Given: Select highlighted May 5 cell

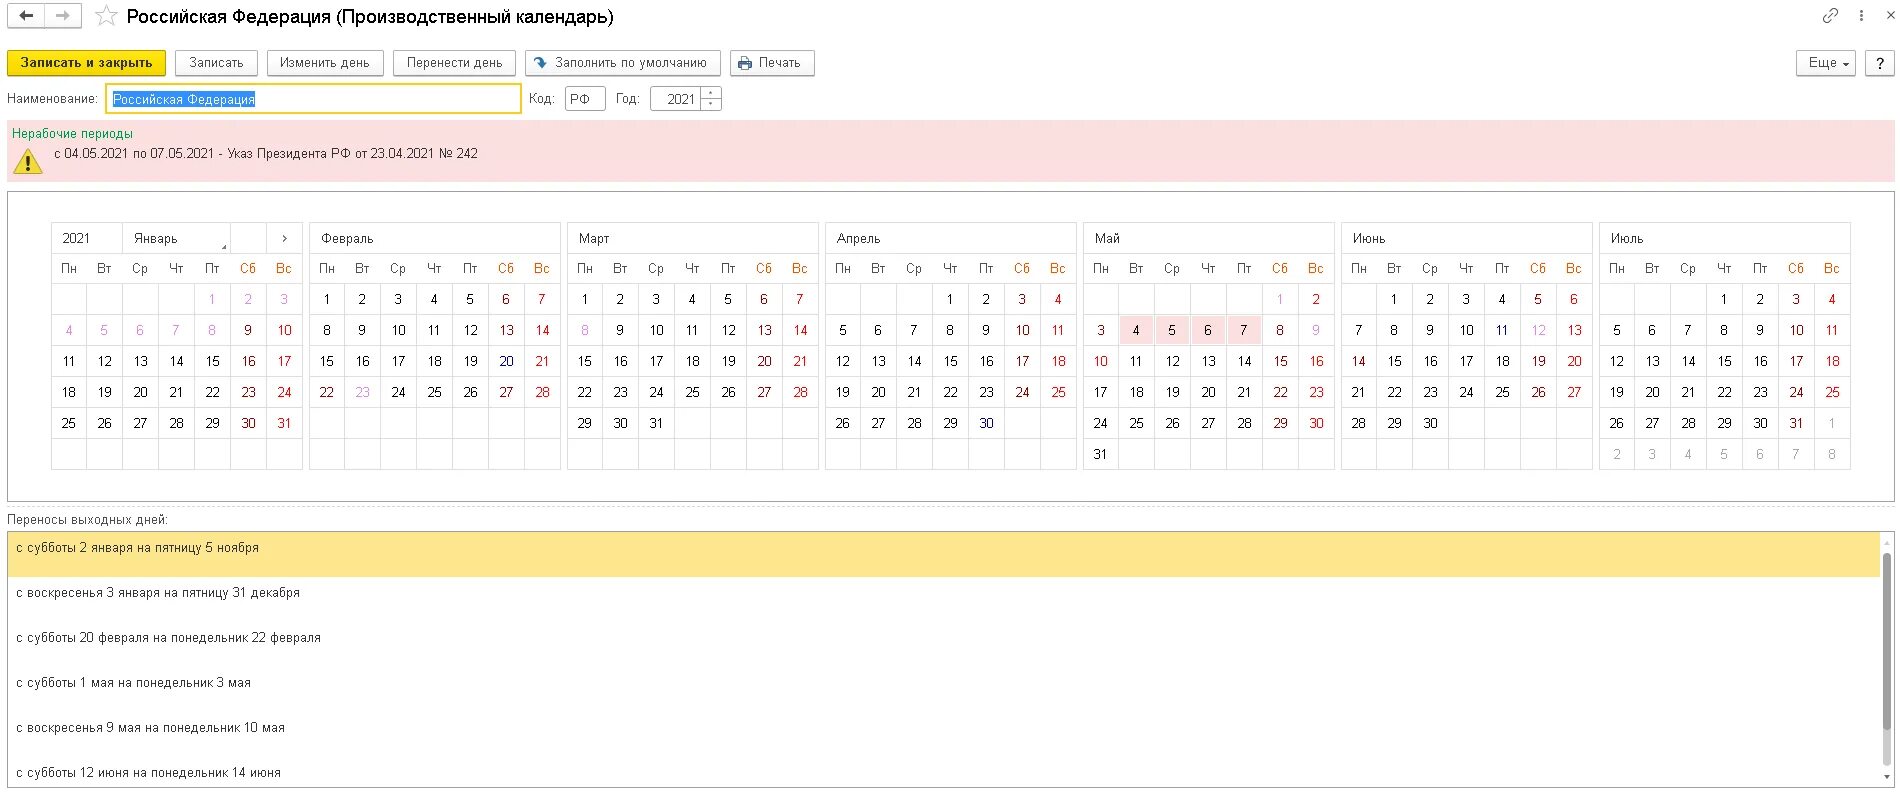Looking at the screenshot, I should click(x=1172, y=330).
